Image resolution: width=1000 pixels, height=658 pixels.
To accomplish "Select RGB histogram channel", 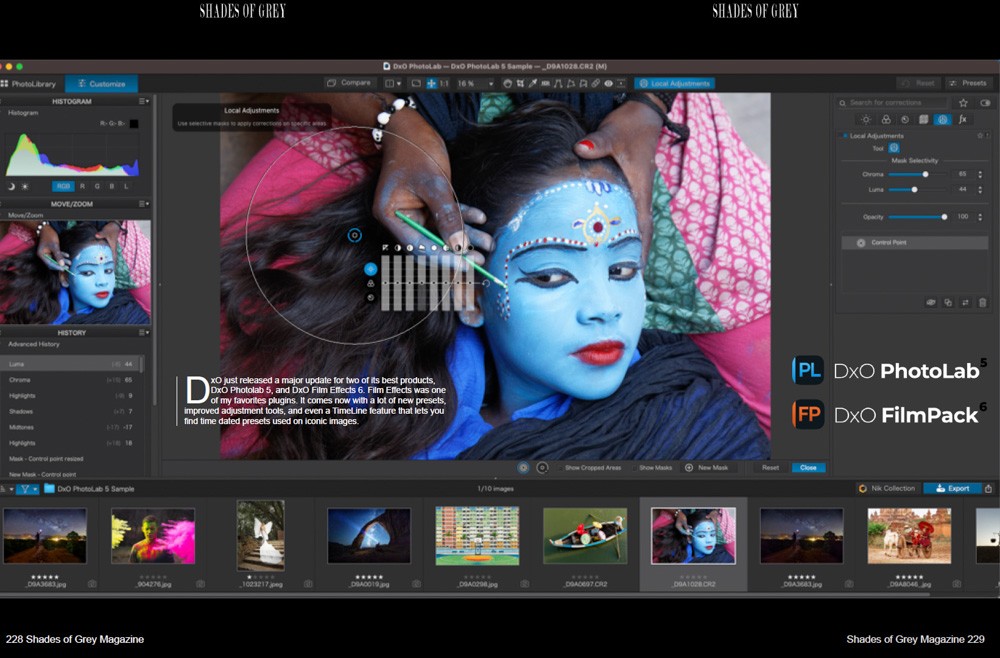I will pos(62,186).
